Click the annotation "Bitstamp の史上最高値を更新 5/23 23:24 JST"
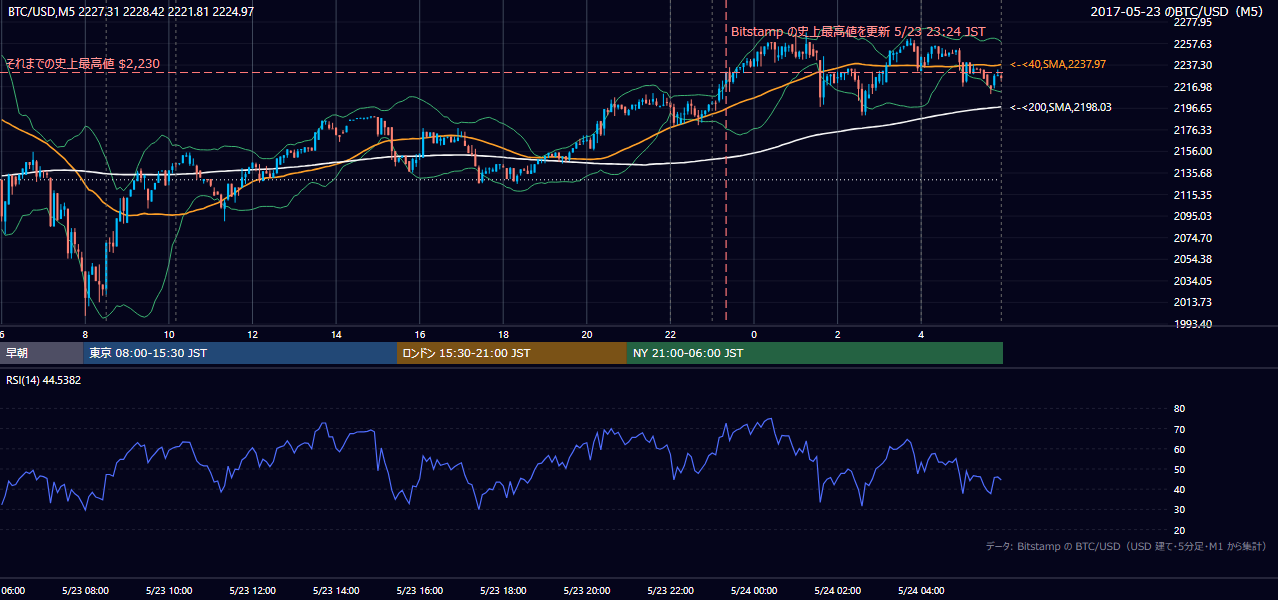 [x=858, y=32]
